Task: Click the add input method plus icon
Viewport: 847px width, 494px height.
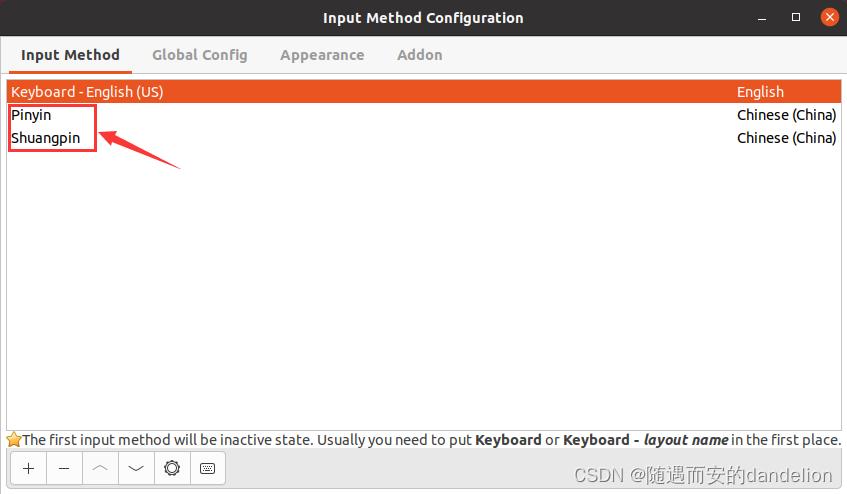Action: tap(28, 468)
